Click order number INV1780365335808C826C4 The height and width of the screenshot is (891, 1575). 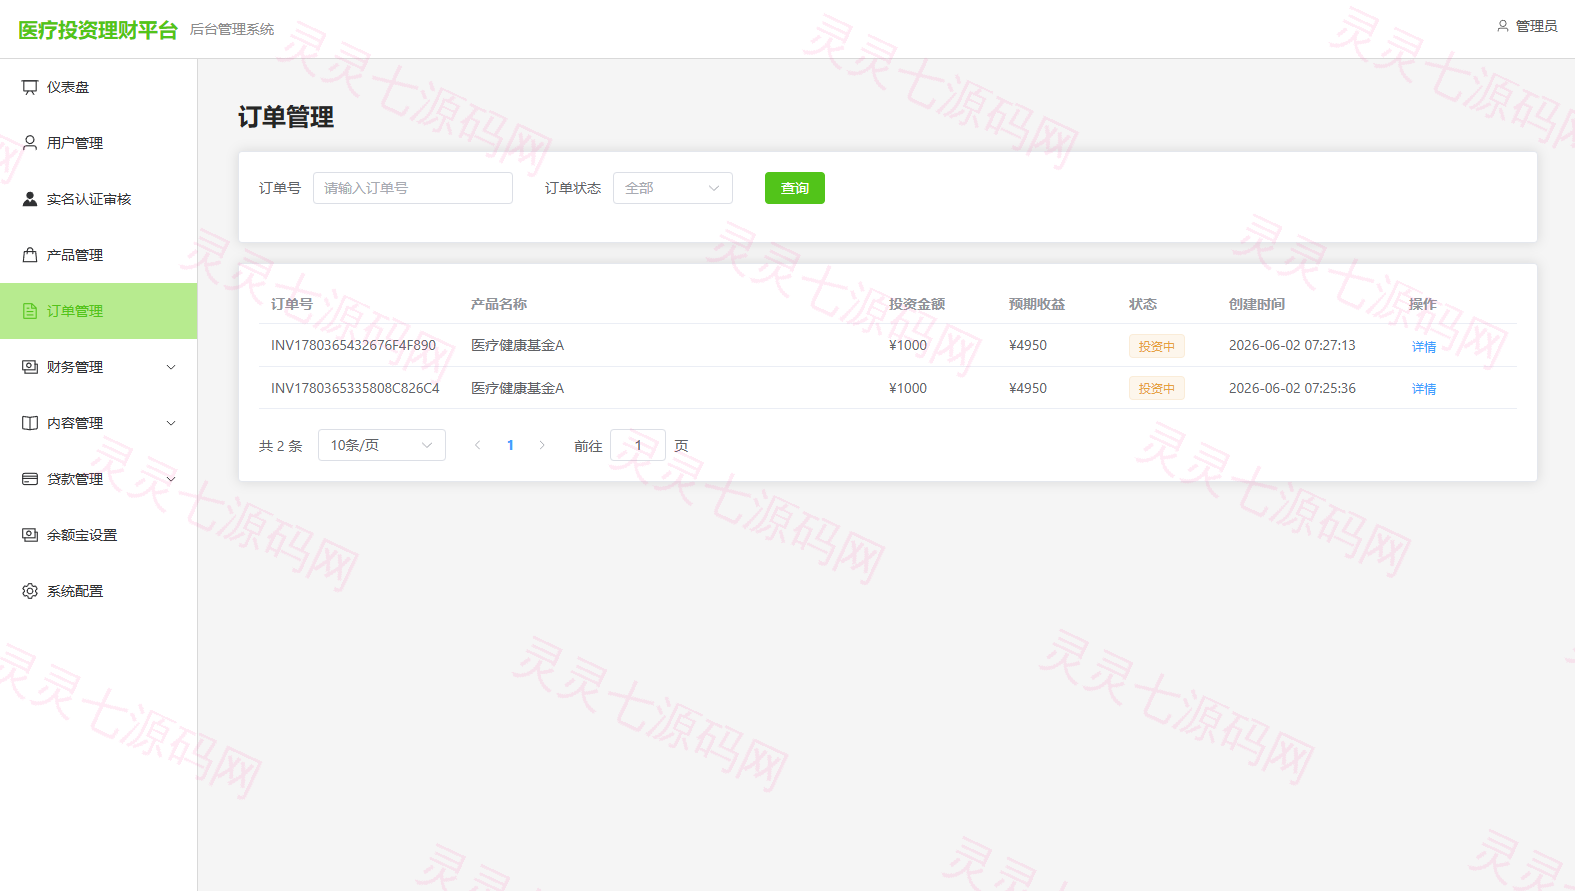coord(355,388)
